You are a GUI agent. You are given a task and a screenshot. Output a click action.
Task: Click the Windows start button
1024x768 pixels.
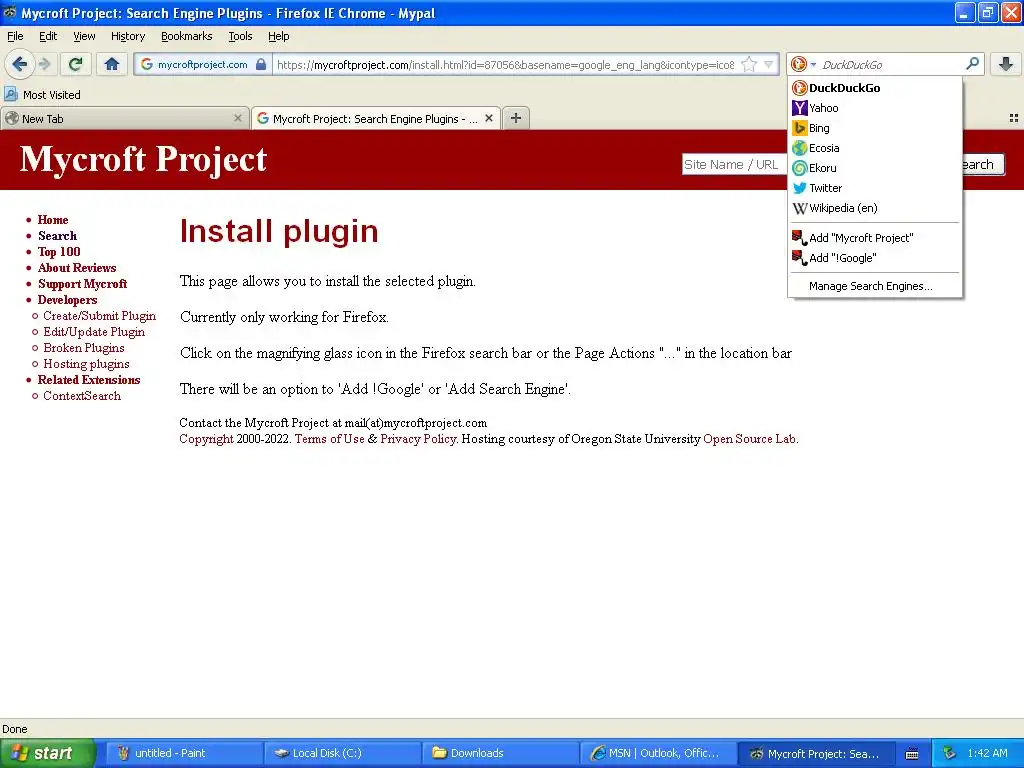[47, 753]
